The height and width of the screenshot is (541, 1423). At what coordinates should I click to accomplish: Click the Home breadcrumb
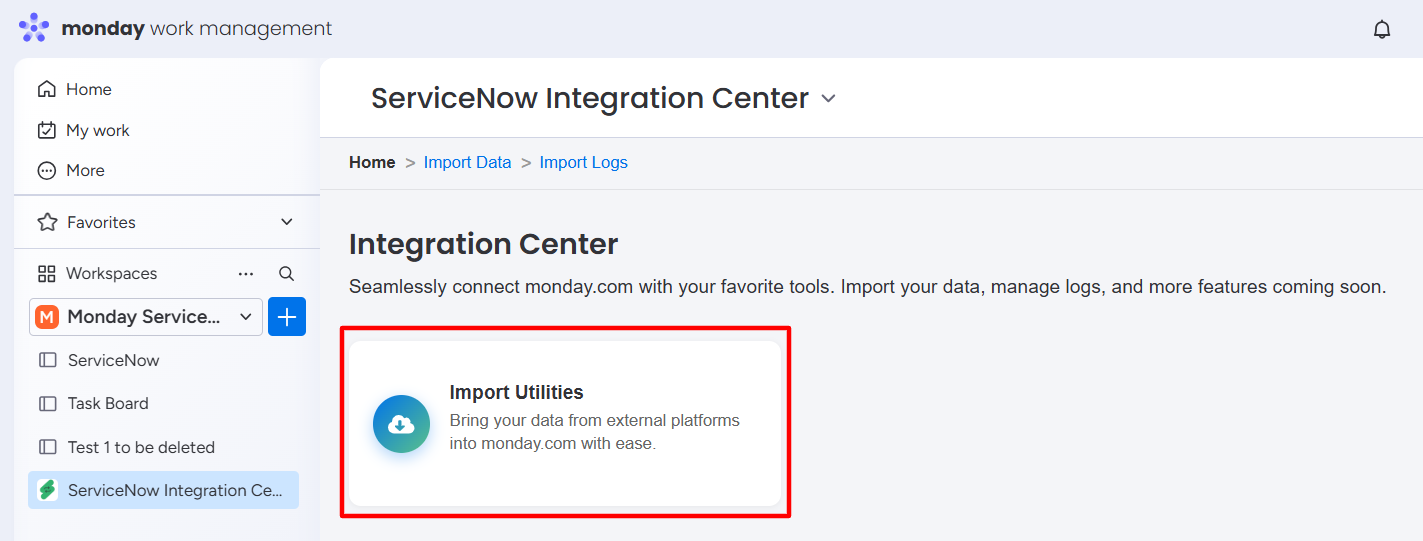(372, 162)
